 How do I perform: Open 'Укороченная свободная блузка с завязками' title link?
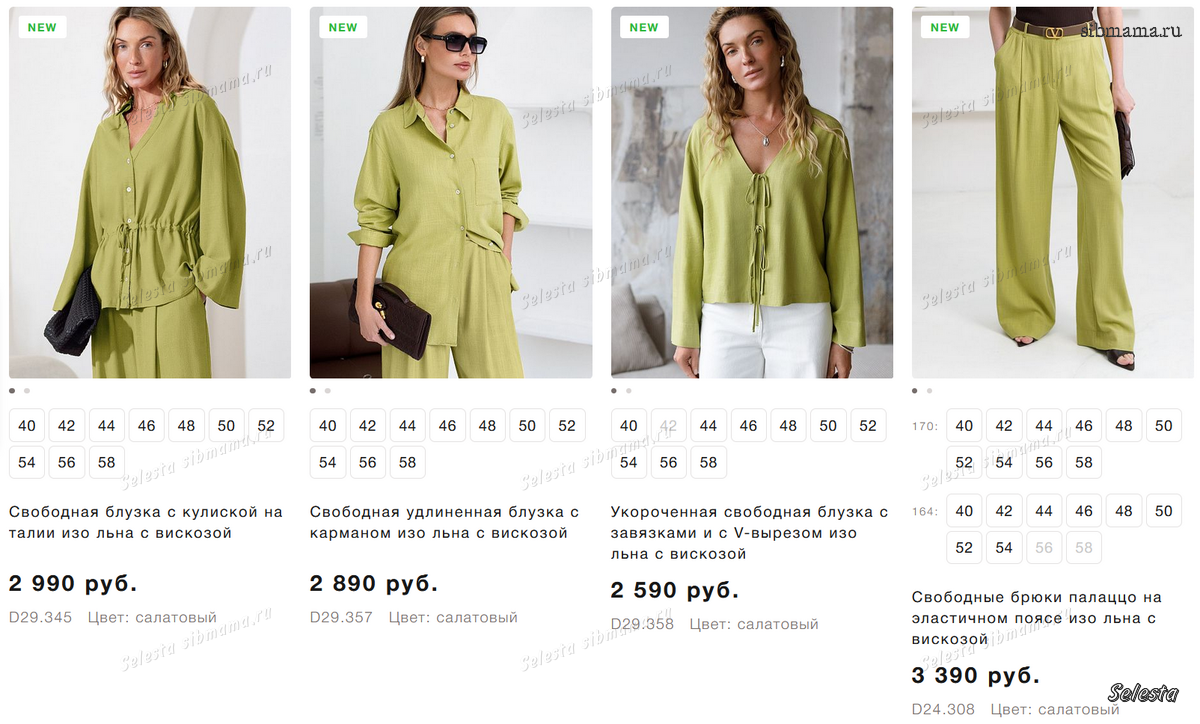[x=749, y=532]
